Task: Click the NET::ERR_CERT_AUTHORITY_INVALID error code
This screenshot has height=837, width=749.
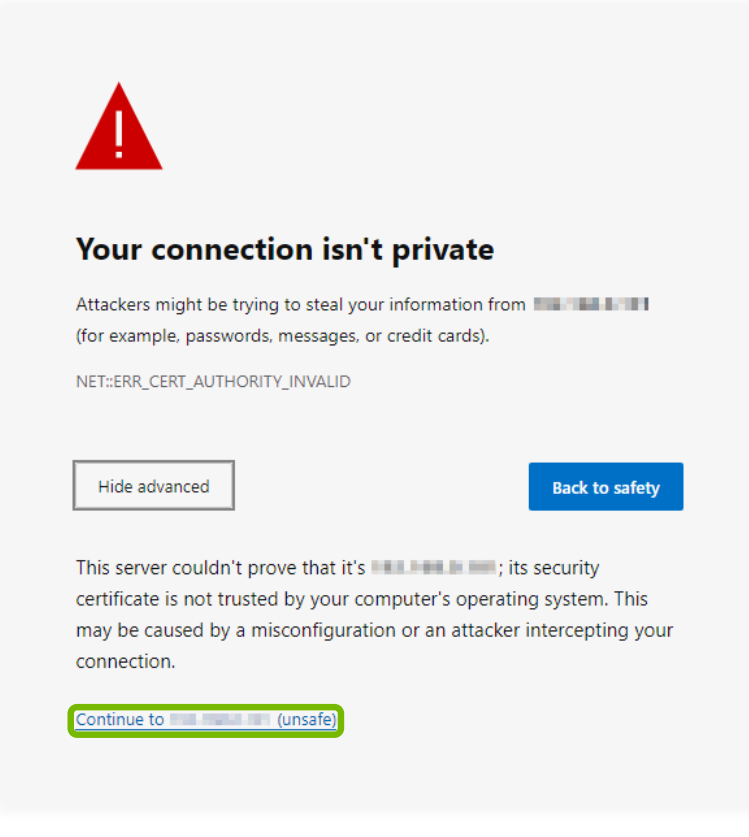Action: pos(213,382)
